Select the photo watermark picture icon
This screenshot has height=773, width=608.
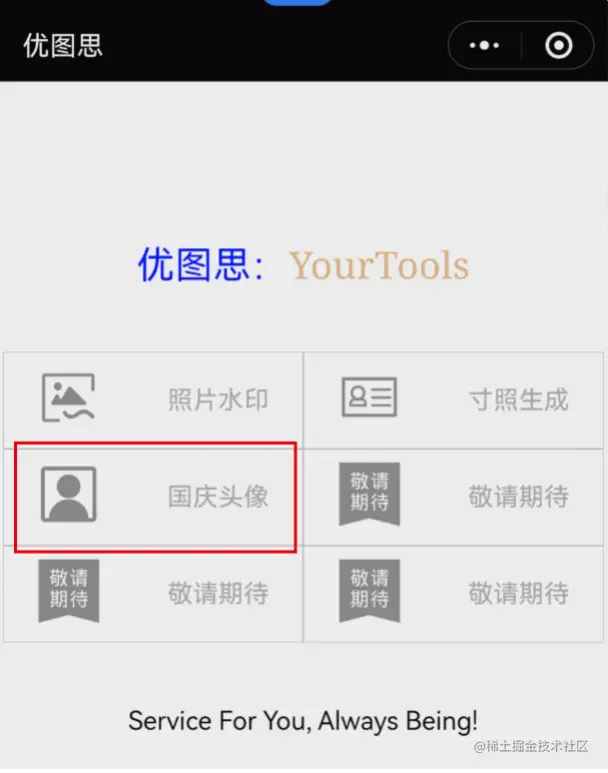pyautogui.click(x=68, y=397)
